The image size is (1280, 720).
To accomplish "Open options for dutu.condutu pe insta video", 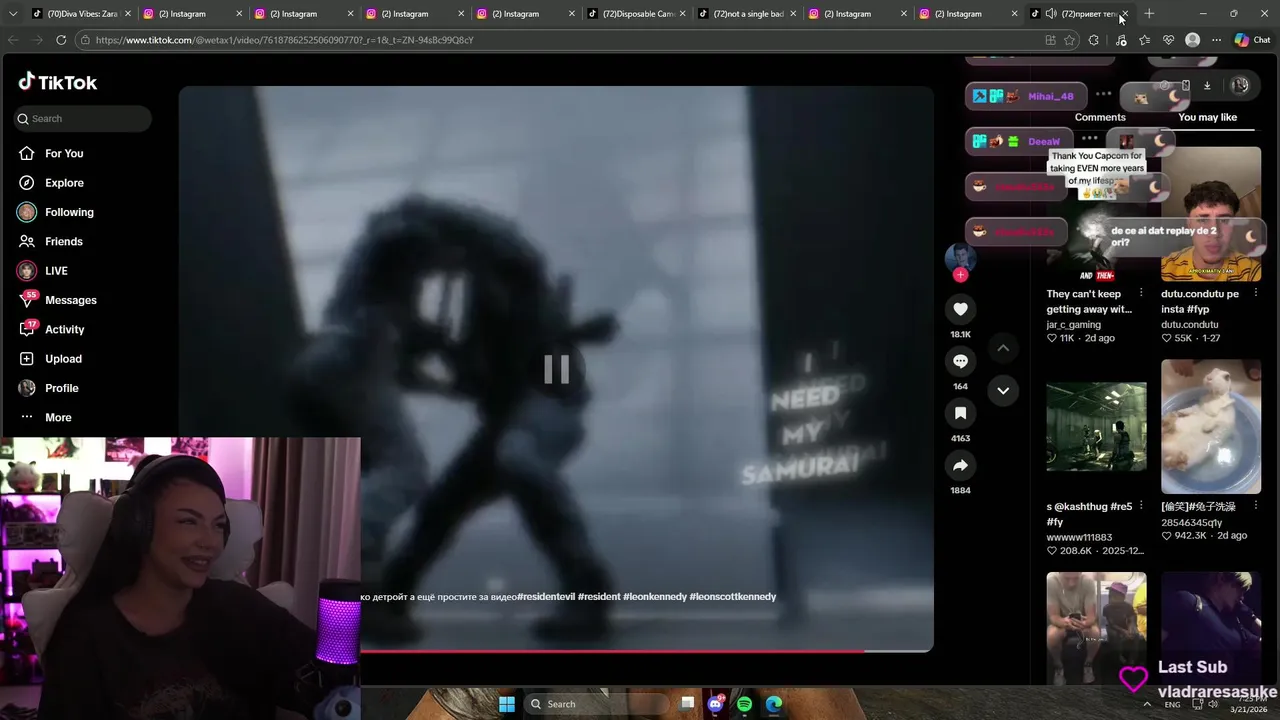I will click(1256, 294).
